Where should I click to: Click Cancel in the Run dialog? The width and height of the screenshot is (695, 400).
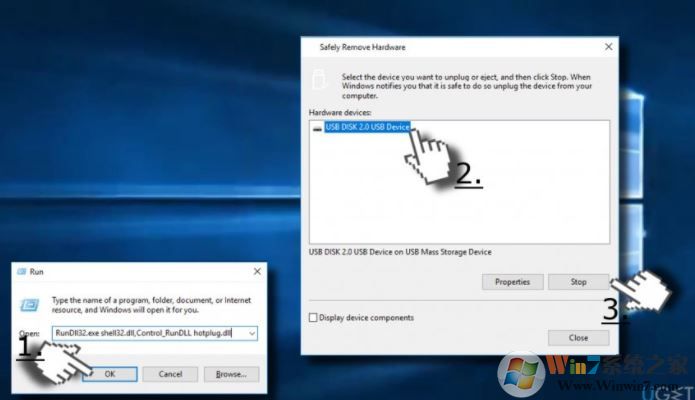[170, 374]
